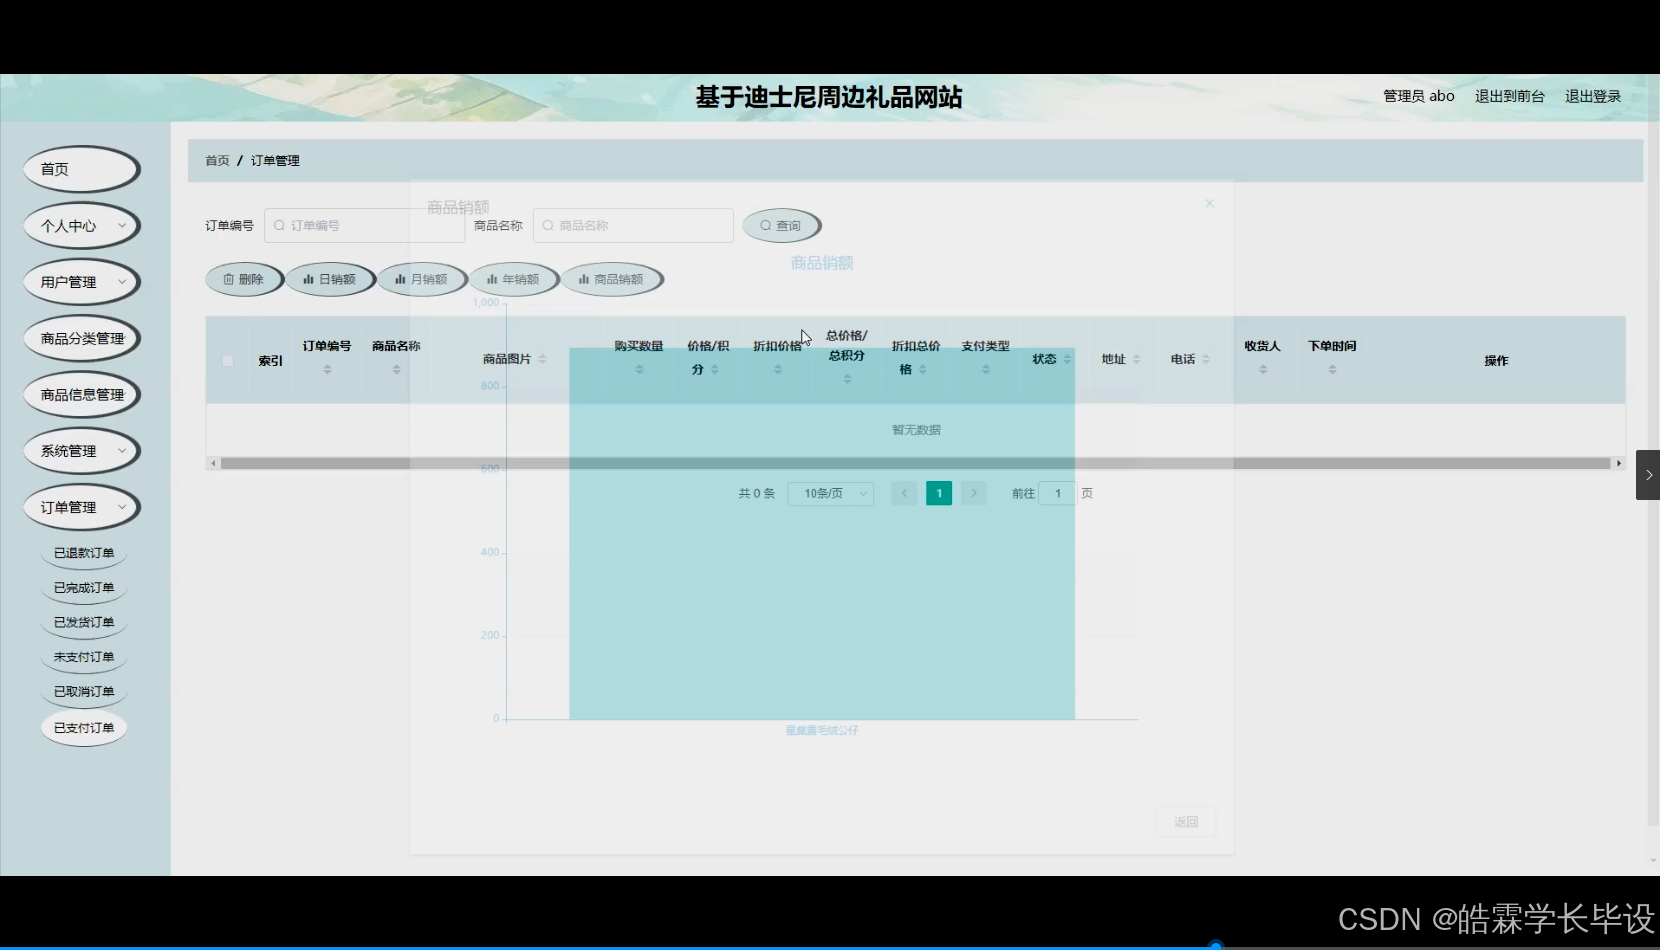
Task: Open 已发货订单 submenu item
Action: [x=84, y=622]
